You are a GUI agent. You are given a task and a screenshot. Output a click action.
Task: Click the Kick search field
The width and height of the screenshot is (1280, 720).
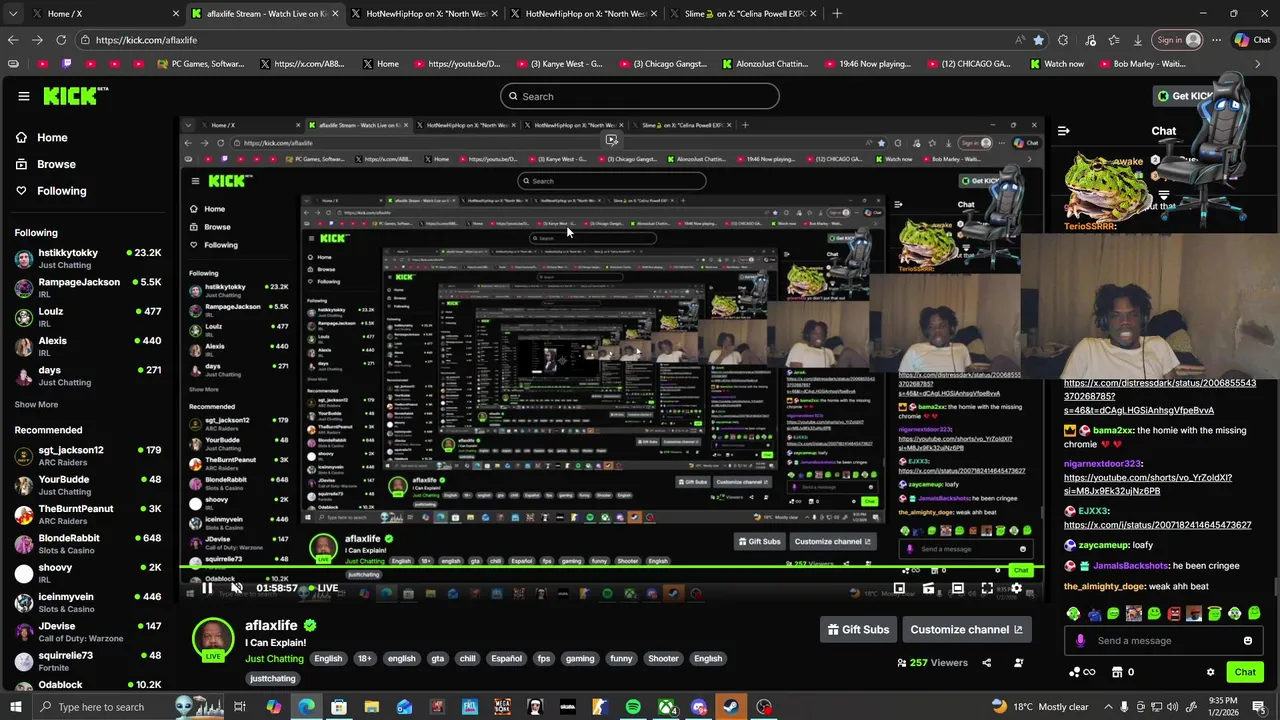pyautogui.click(x=640, y=96)
